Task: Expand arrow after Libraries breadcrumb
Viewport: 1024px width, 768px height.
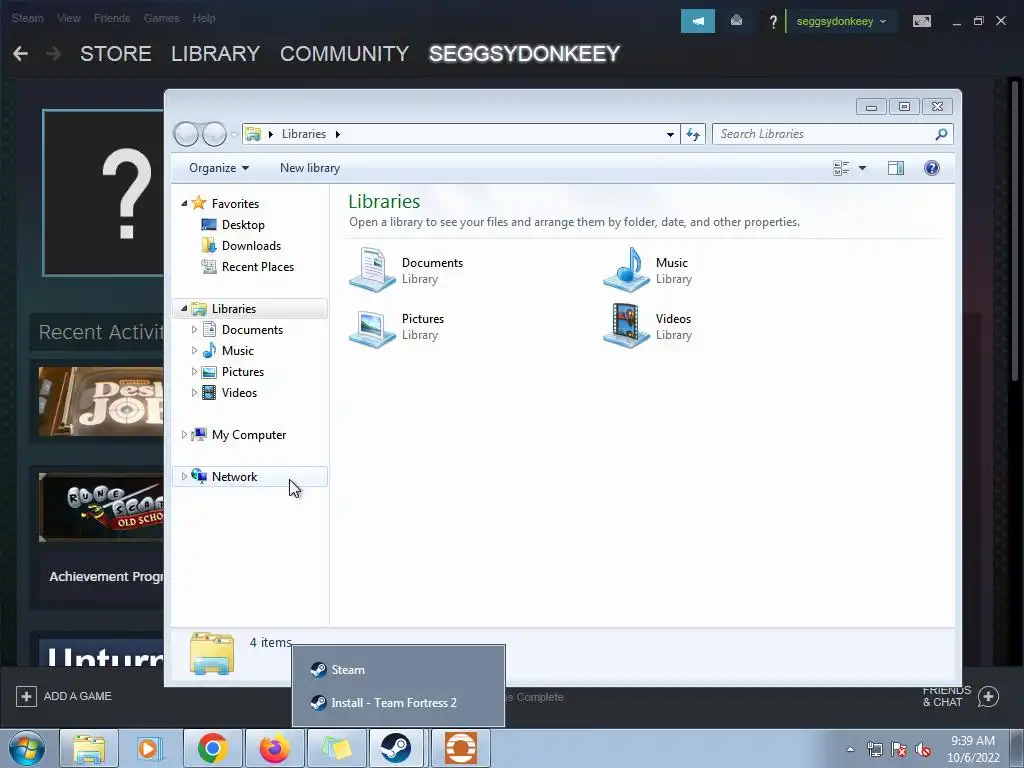Action: coord(338,134)
